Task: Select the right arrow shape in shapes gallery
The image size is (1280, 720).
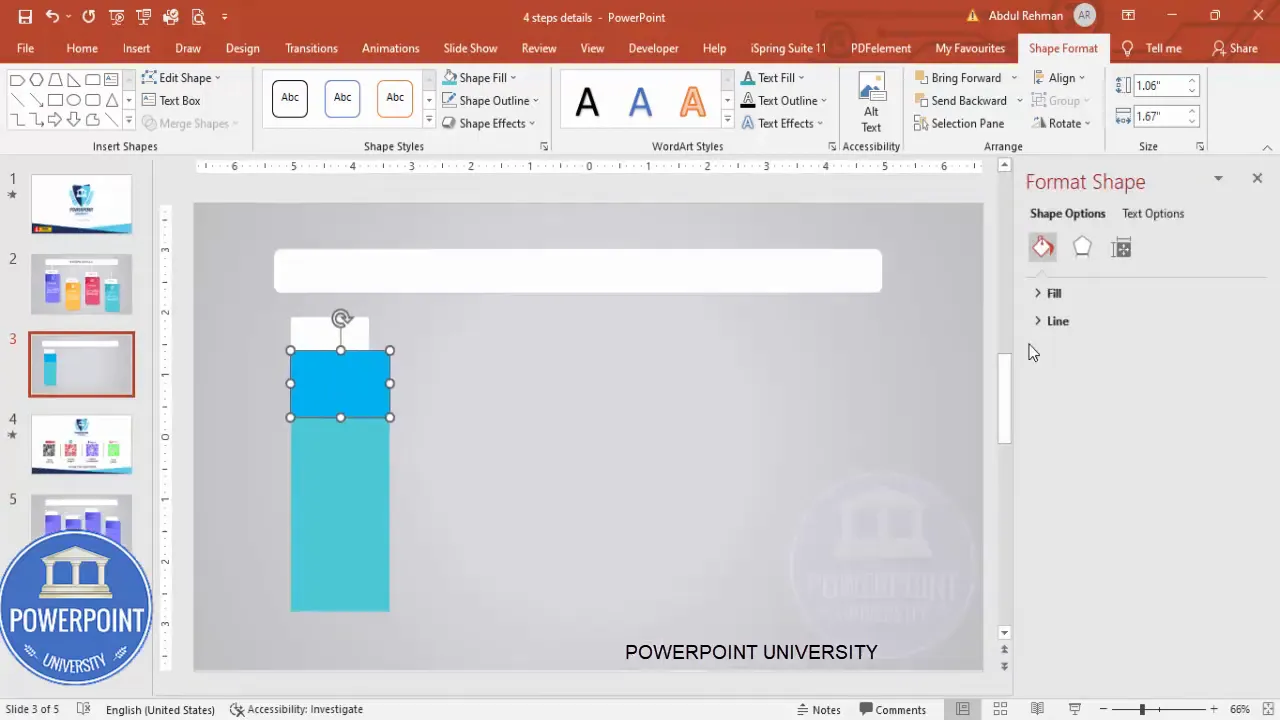Action: pyautogui.click(x=55, y=120)
